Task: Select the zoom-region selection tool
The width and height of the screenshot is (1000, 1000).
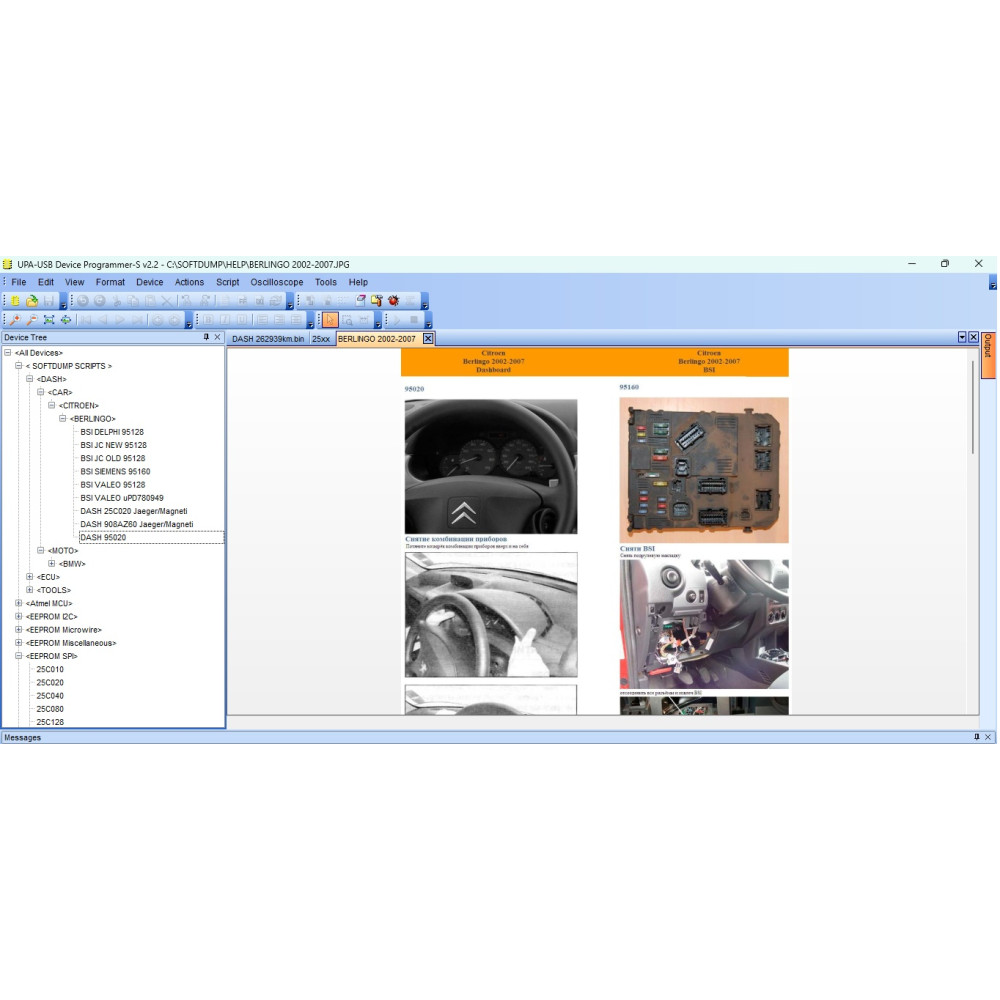Action: tap(347, 320)
